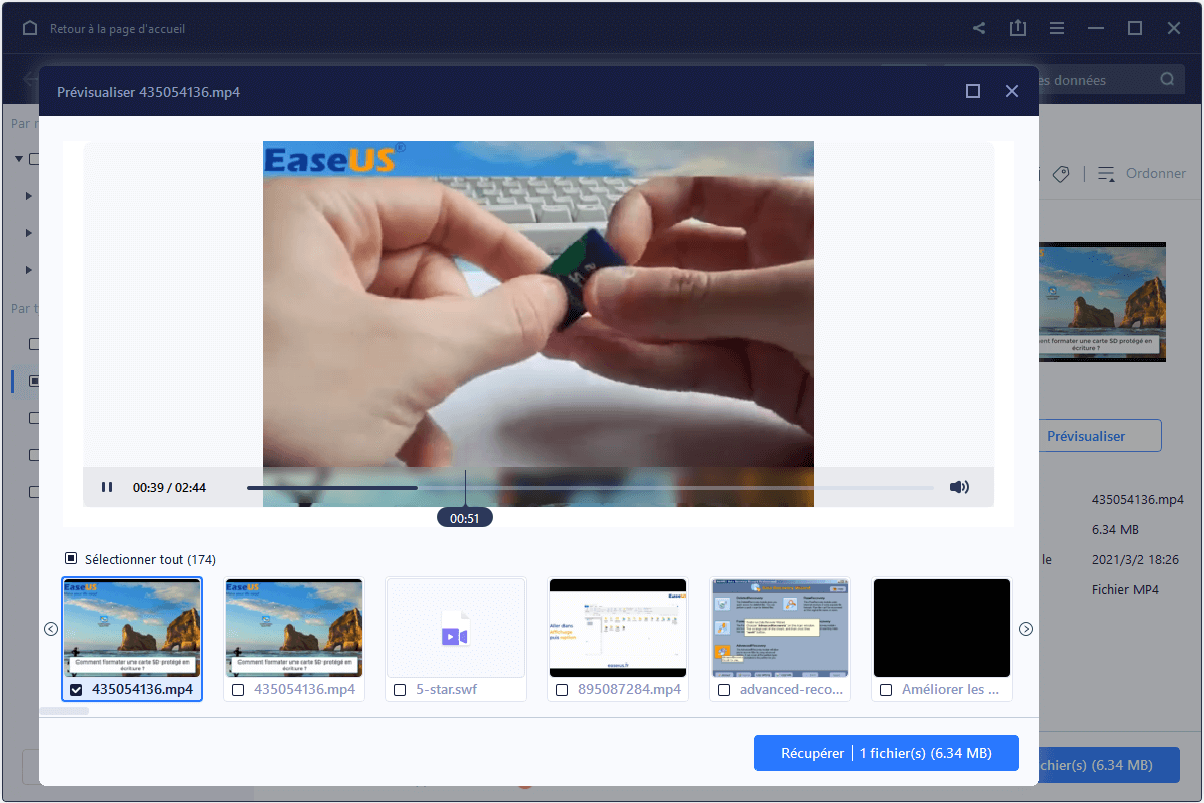The image size is (1204, 803).
Task: Go back to home via the house icon
Action: click(29, 29)
